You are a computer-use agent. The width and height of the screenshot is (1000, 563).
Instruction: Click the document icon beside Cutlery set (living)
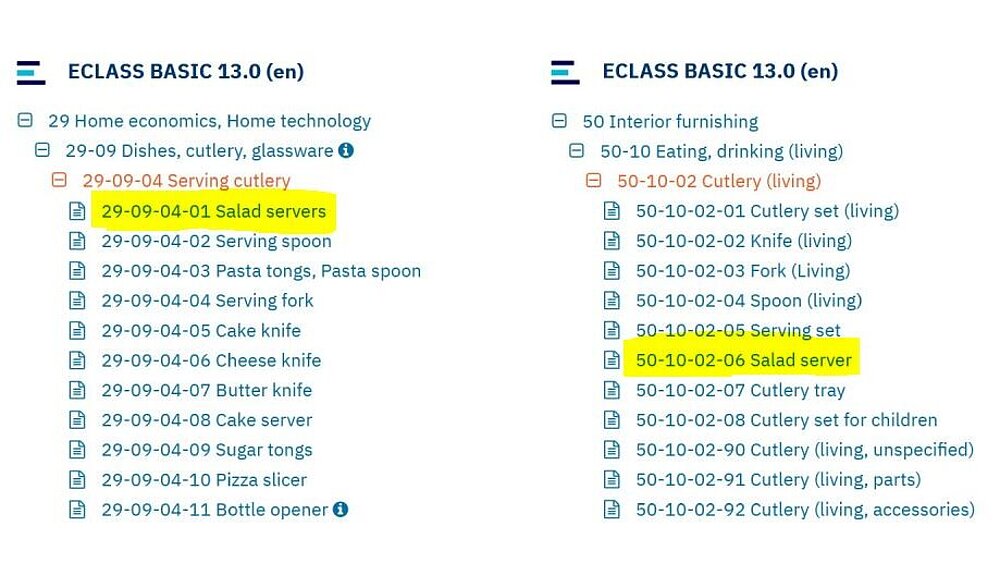611,211
